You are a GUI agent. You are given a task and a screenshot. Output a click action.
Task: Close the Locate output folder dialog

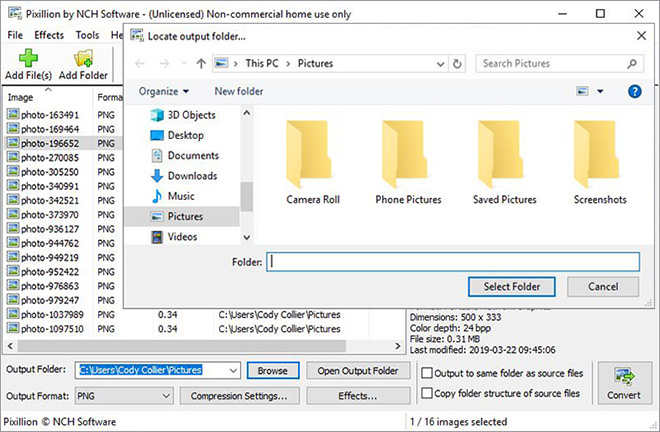[641, 36]
